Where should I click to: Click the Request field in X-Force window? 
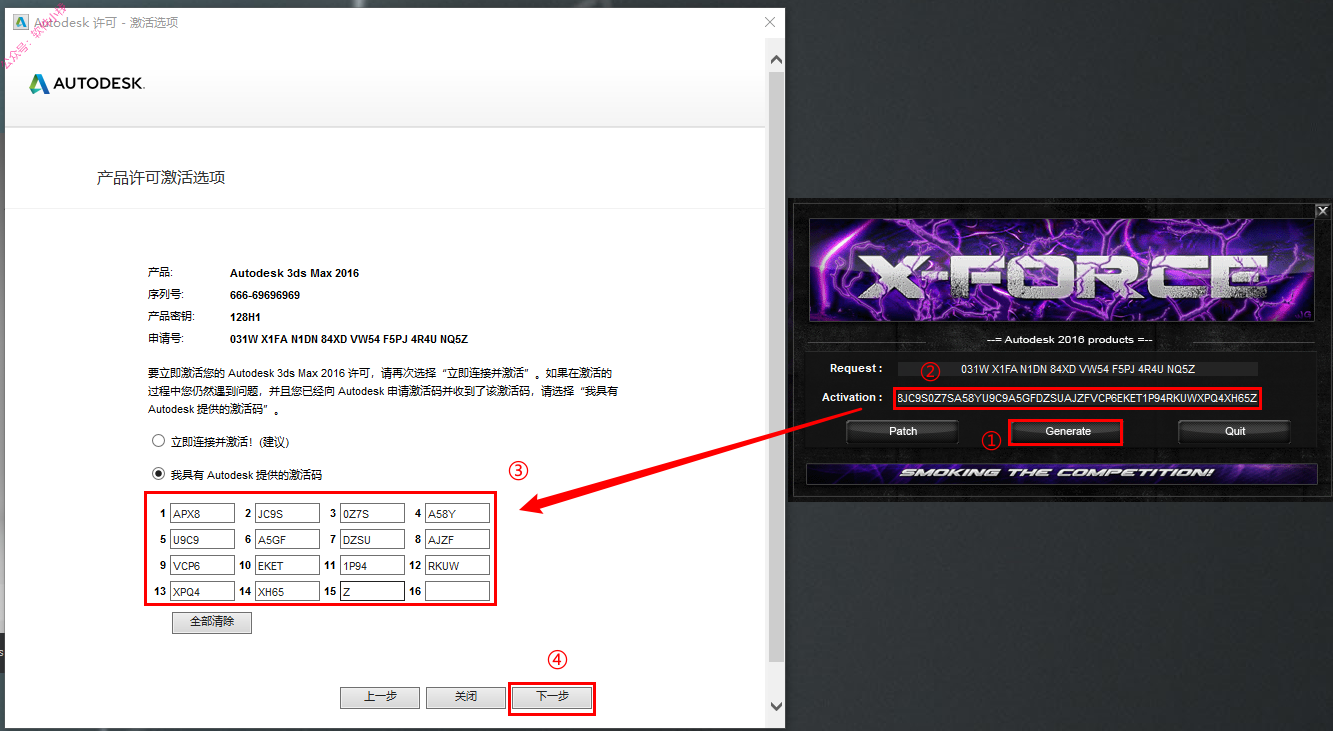tap(1077, 369)
